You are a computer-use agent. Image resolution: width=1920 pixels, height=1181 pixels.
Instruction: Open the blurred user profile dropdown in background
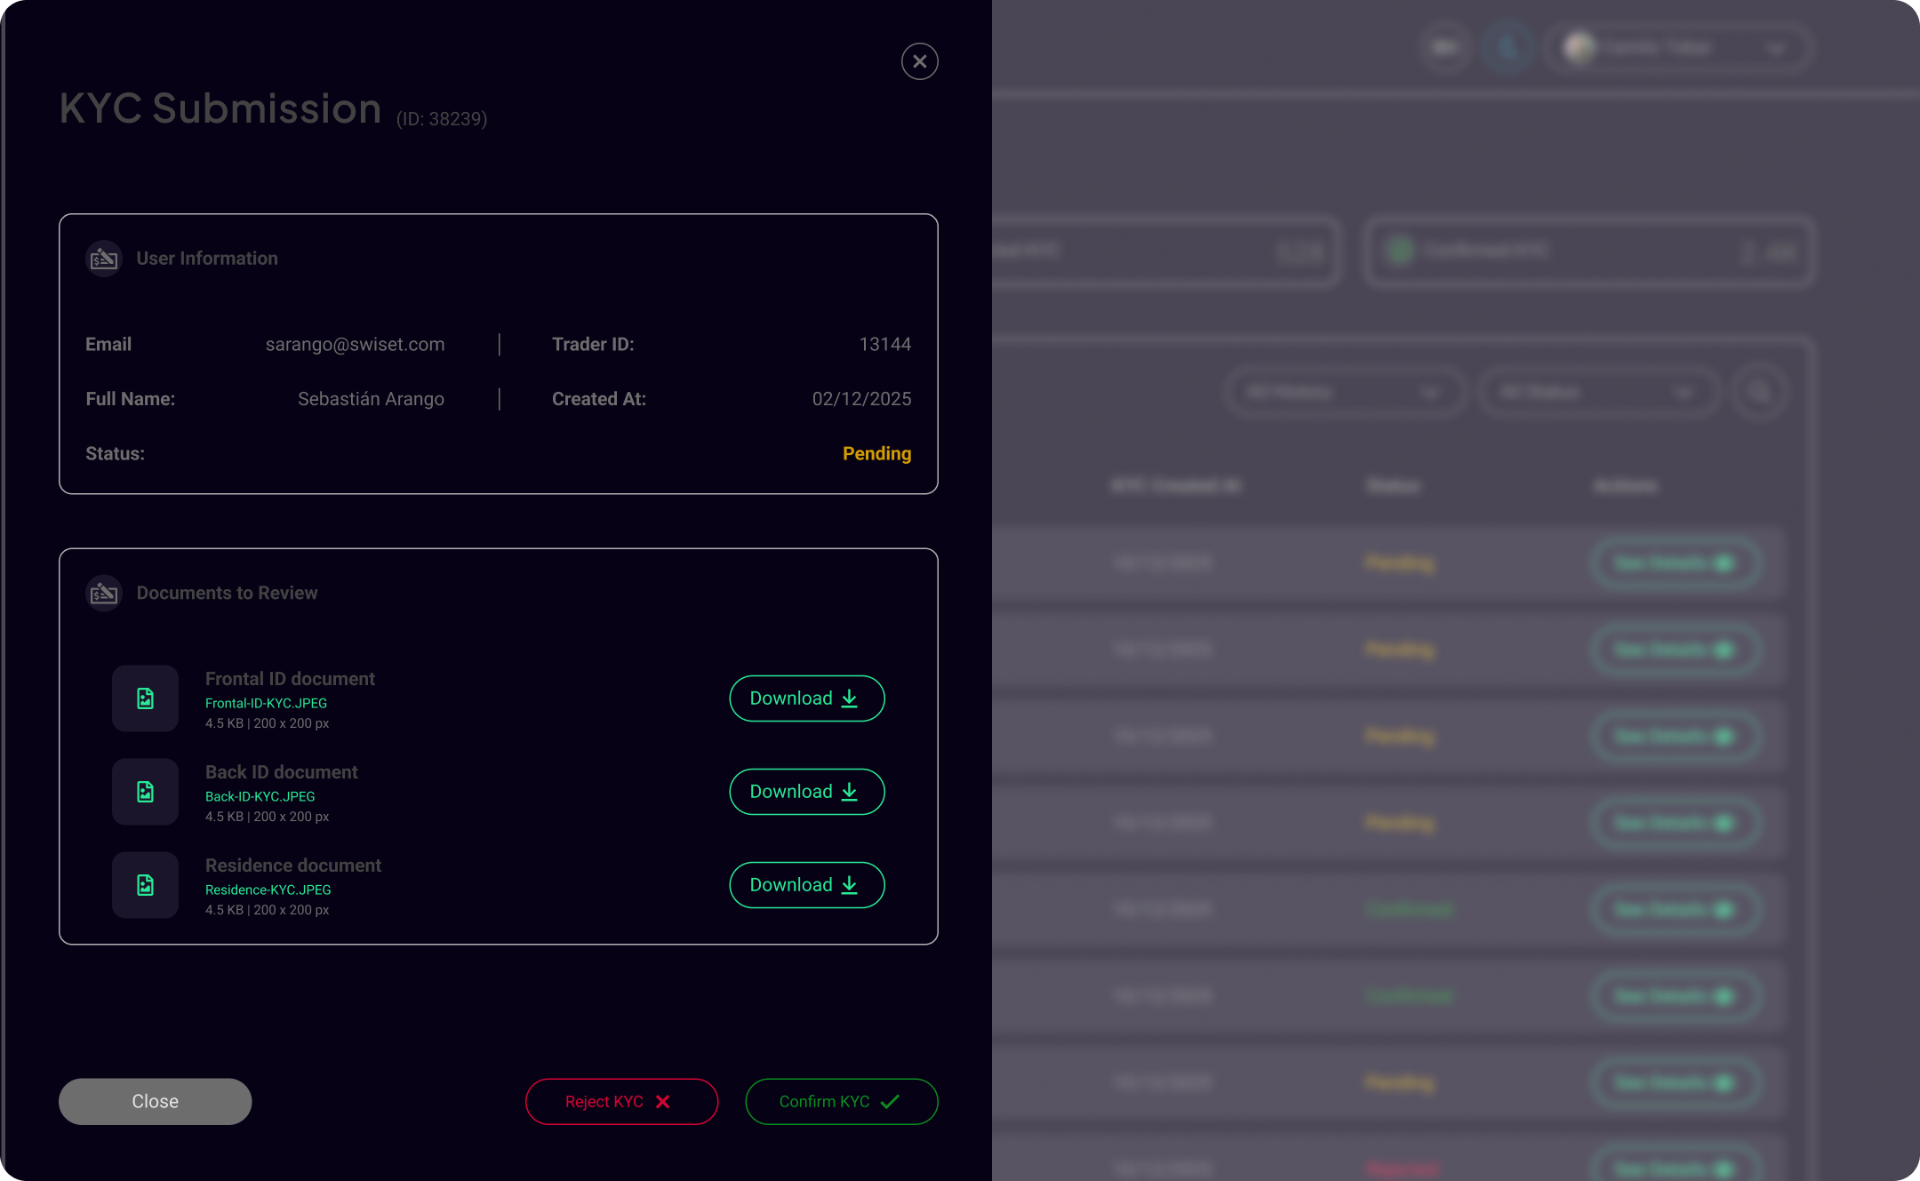coord(1679,47)
